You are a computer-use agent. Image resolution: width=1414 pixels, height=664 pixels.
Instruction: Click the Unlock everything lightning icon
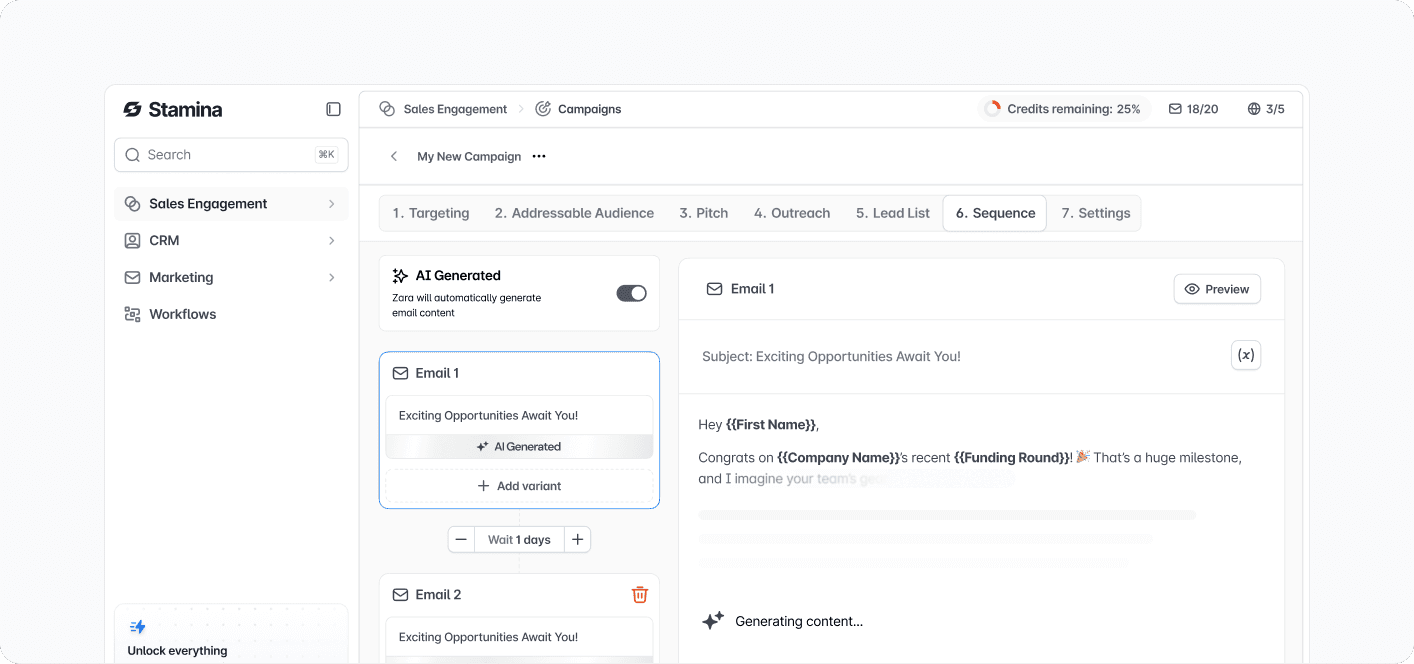coord(138,628)
